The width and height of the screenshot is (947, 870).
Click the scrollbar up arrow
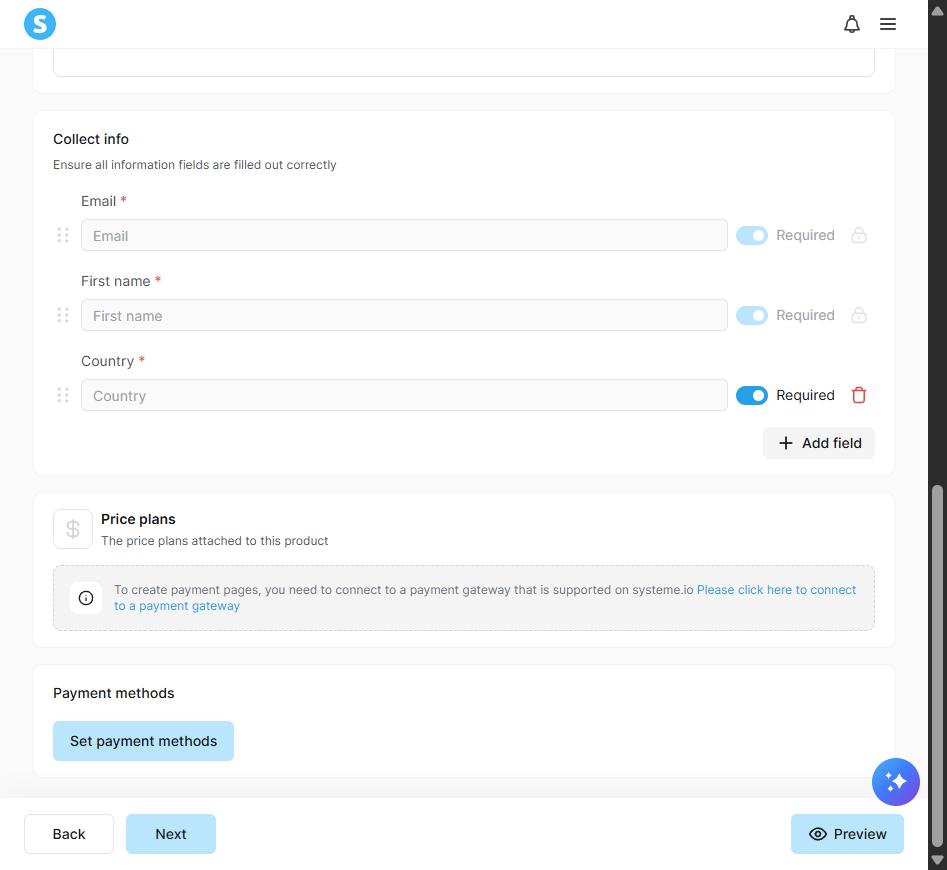937,10
